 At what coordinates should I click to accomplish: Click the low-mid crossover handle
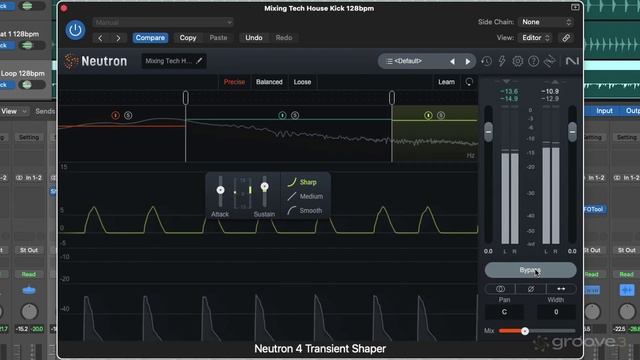(x=186, y=98)
